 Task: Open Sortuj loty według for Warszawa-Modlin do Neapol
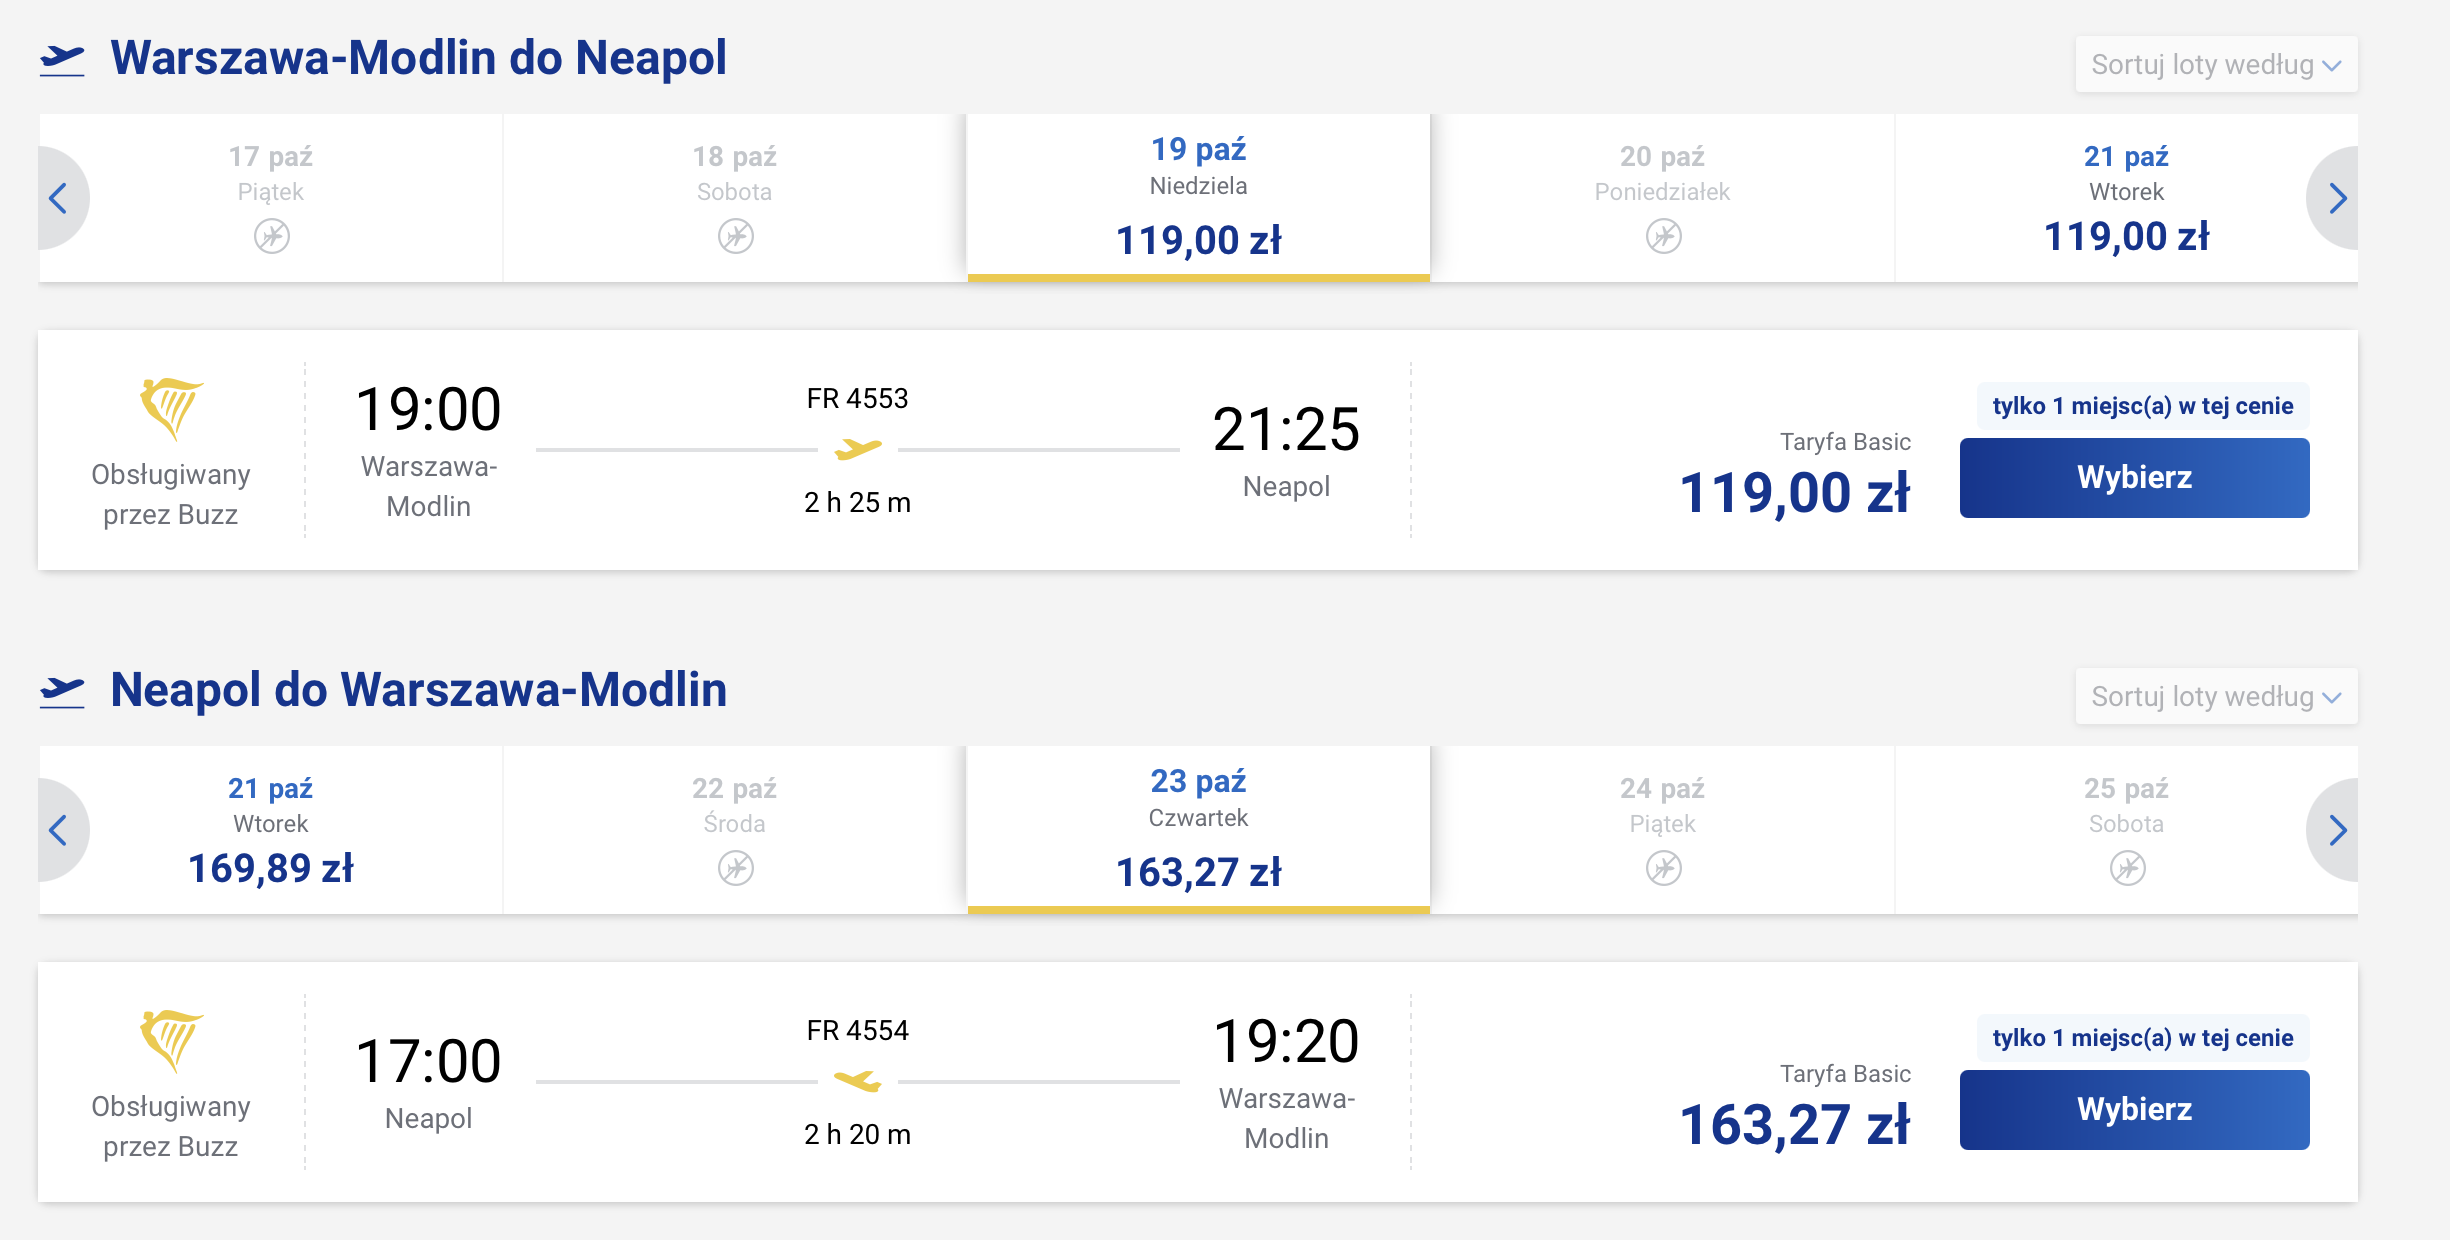[x=2216, y=65]
